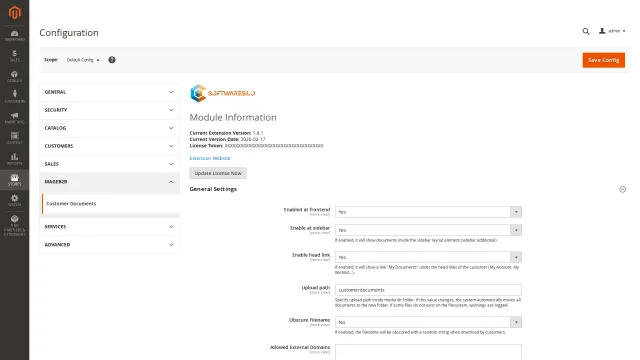Click the Current Extension Version text
The width and height of the screenshot is (640, 360).
[x=227, y=133]
